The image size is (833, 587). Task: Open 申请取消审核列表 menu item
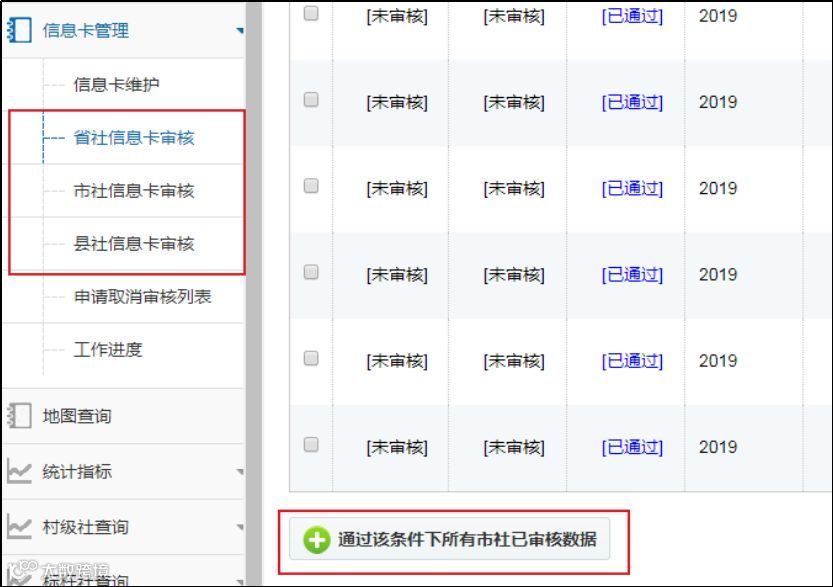point(142,296)
